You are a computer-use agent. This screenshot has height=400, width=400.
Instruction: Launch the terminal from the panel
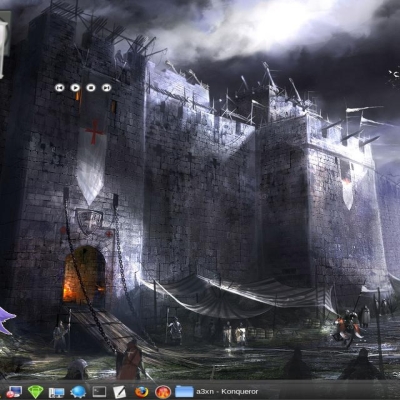[99, 392]
